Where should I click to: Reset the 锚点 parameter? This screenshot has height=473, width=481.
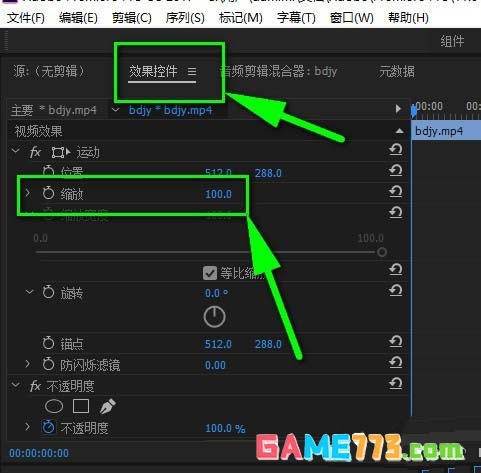pos(396,342)
